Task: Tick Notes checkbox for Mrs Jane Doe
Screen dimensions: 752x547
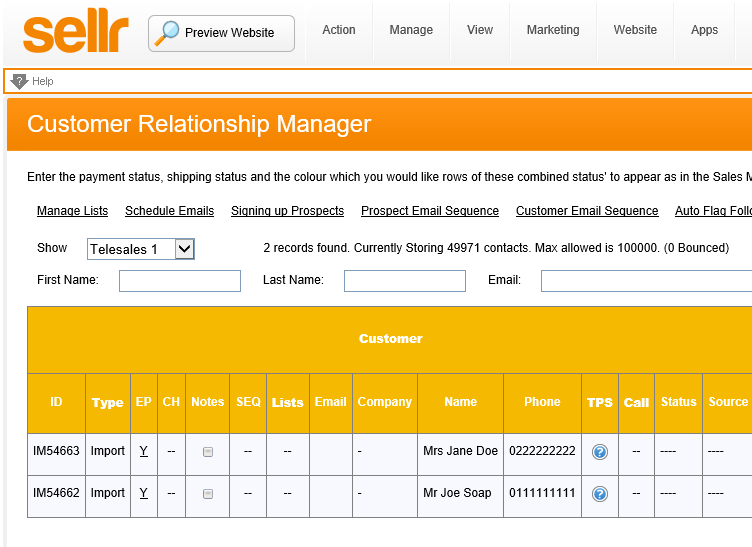Action: pyautogui.click(x=208, y=452)
